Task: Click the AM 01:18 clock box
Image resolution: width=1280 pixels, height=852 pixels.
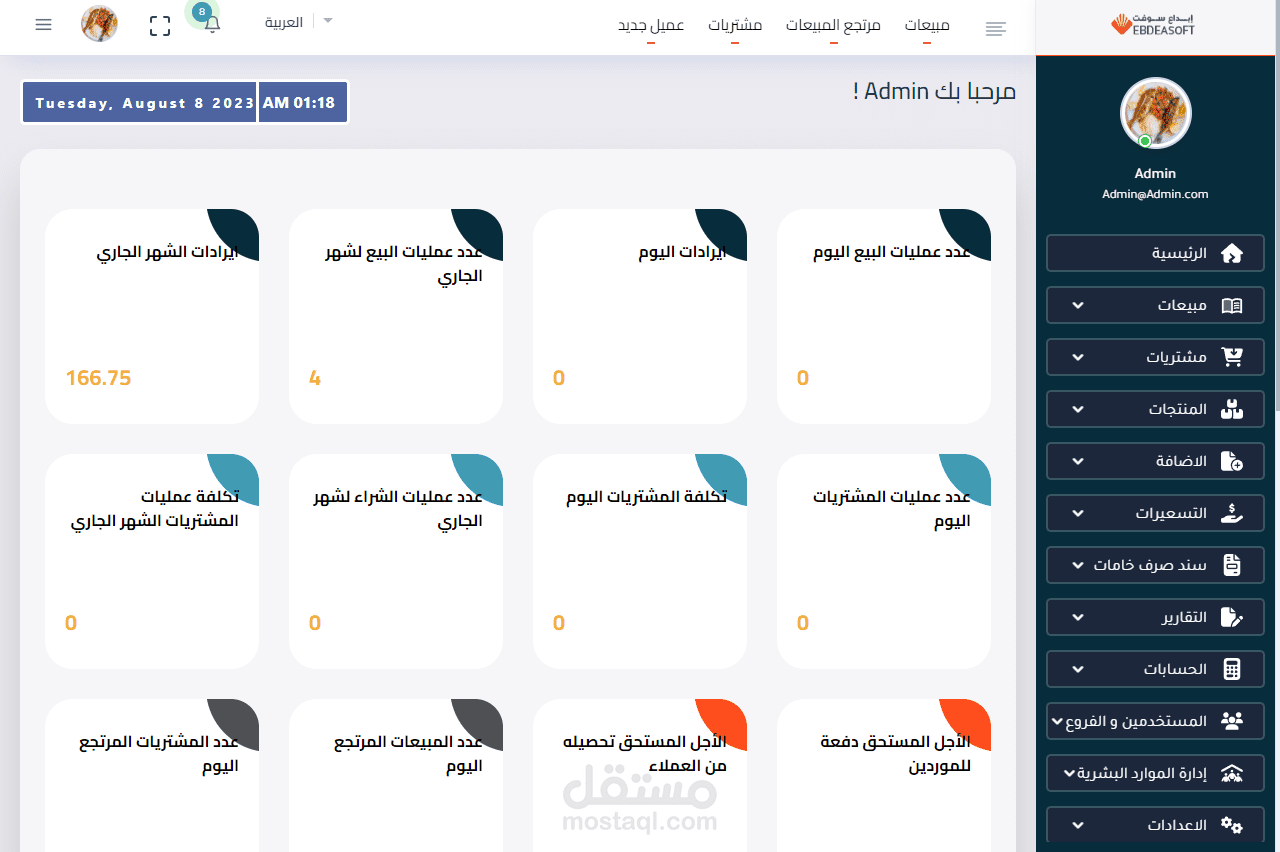Action: click(x=303, y=103)
